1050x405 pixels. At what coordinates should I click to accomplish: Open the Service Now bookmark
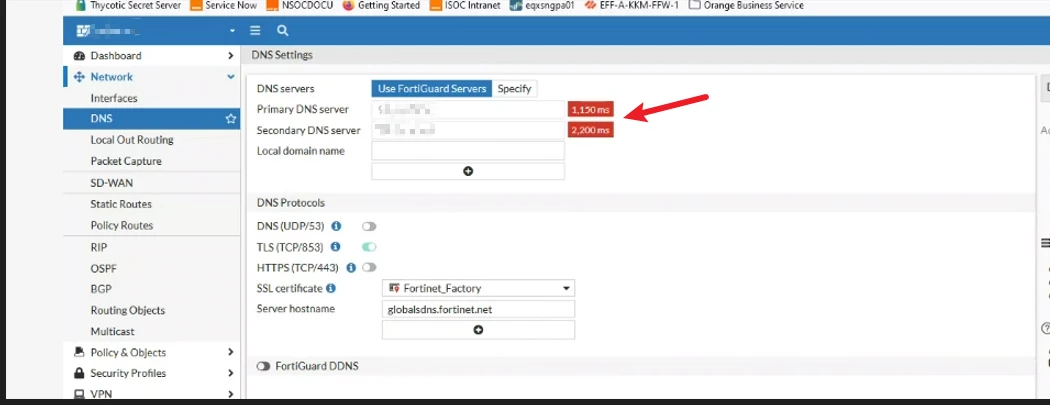tap(223, 5)
